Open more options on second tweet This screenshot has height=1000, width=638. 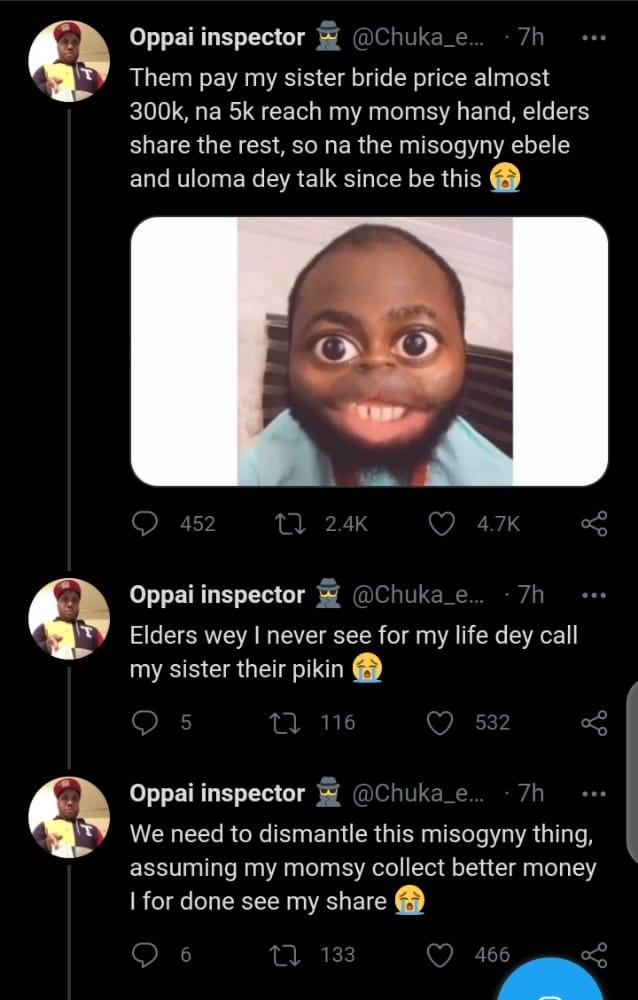(x=595, y=594)
